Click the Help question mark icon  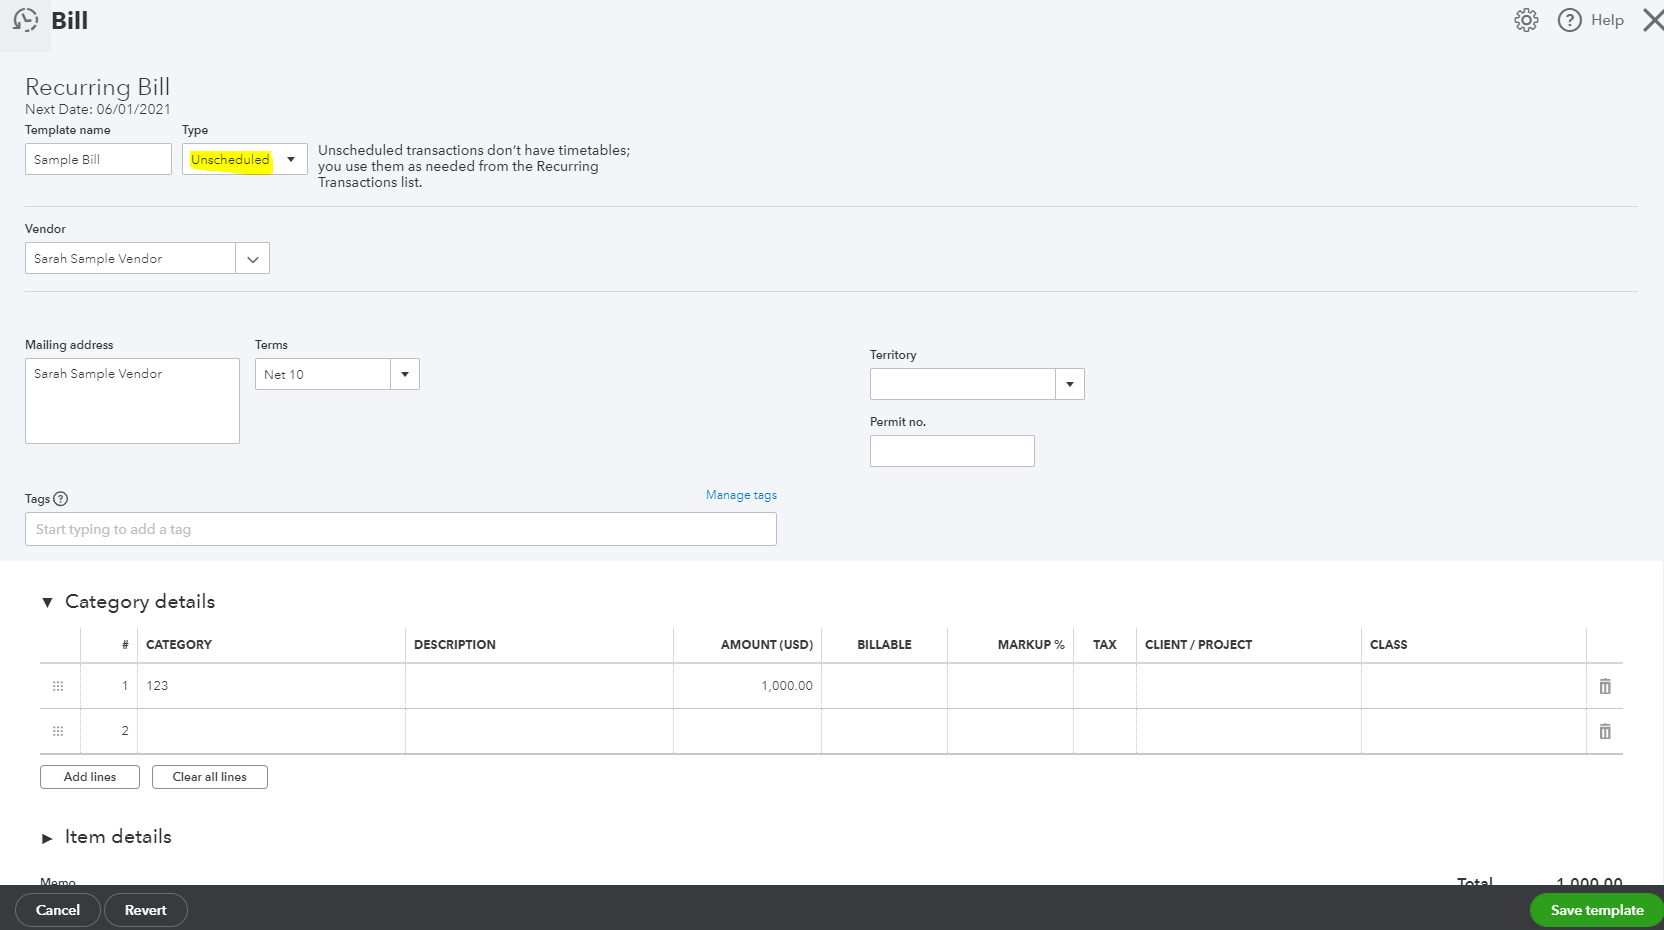tap(1569, 20)
